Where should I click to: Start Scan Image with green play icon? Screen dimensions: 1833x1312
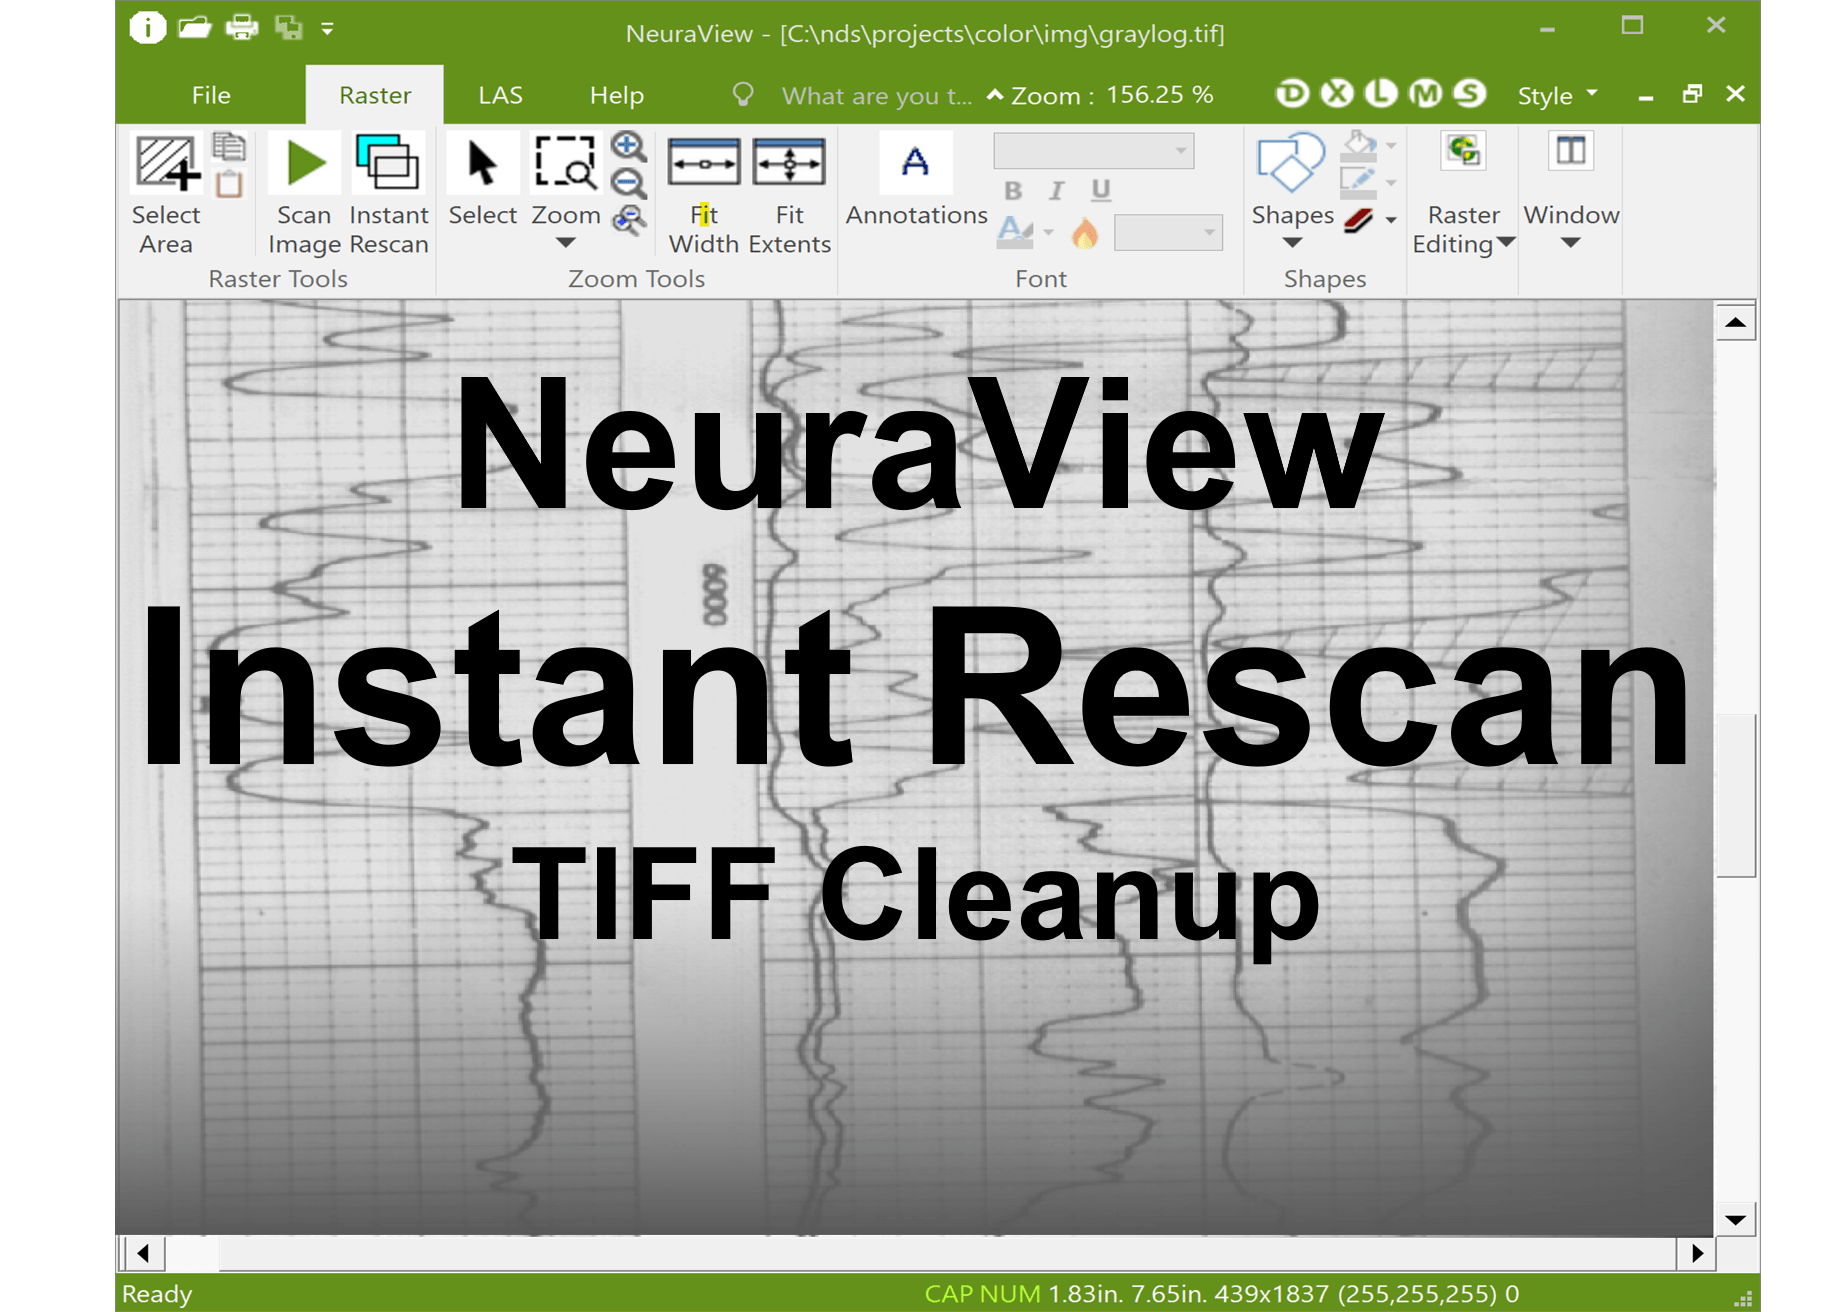304,193
